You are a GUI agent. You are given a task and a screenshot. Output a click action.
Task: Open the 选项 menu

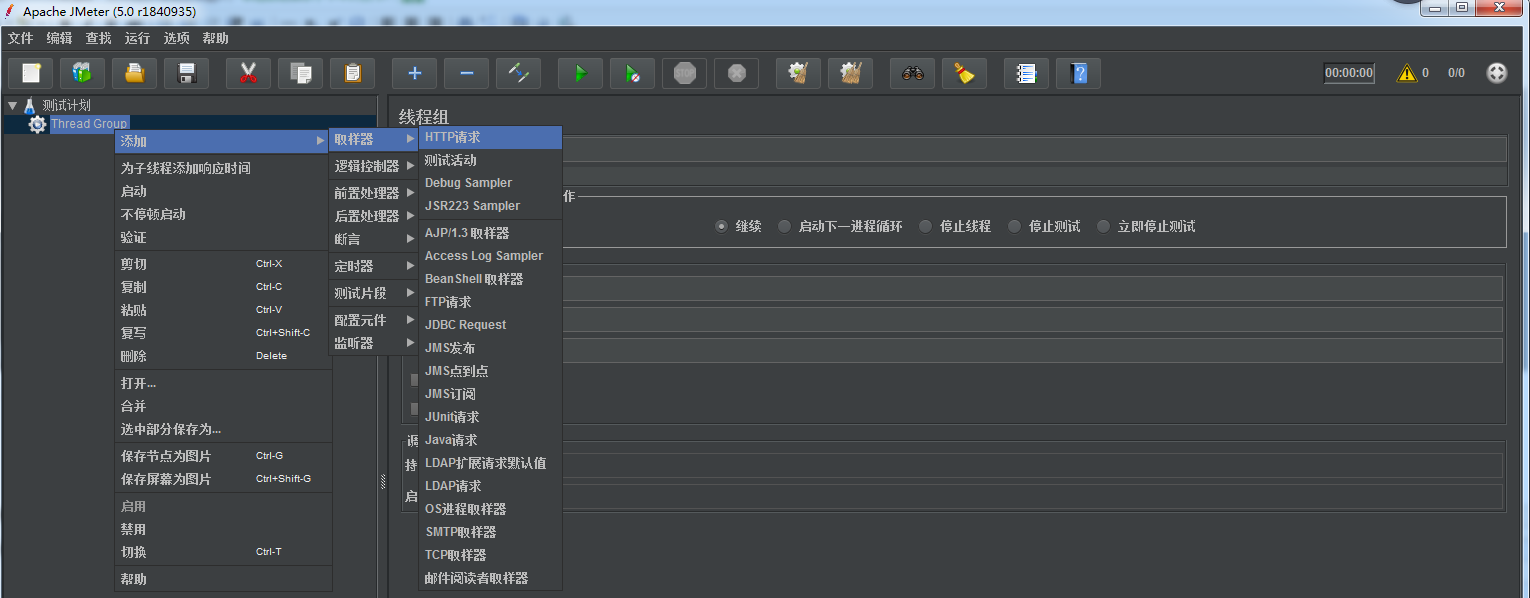(176, 38)
